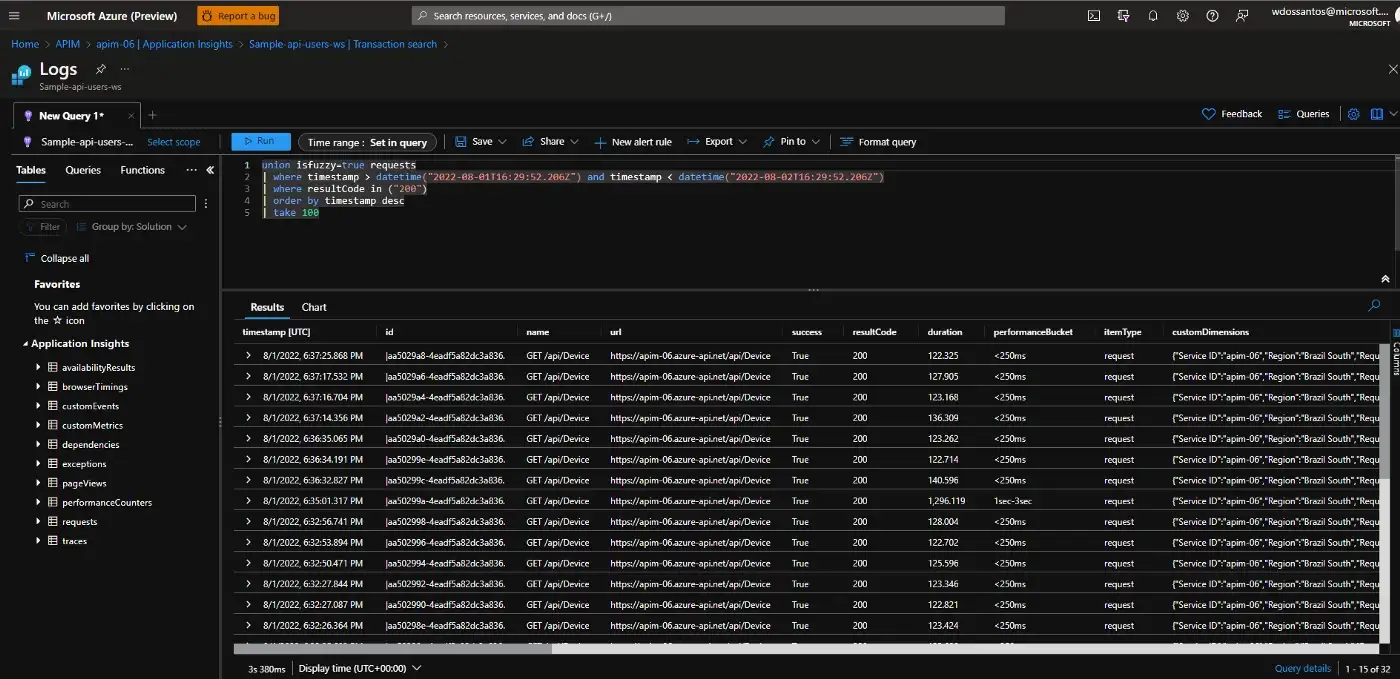Expand the dependencies table
This screenshot has height=679, width=1400.
pyautogui.click(x=39, y=444)
